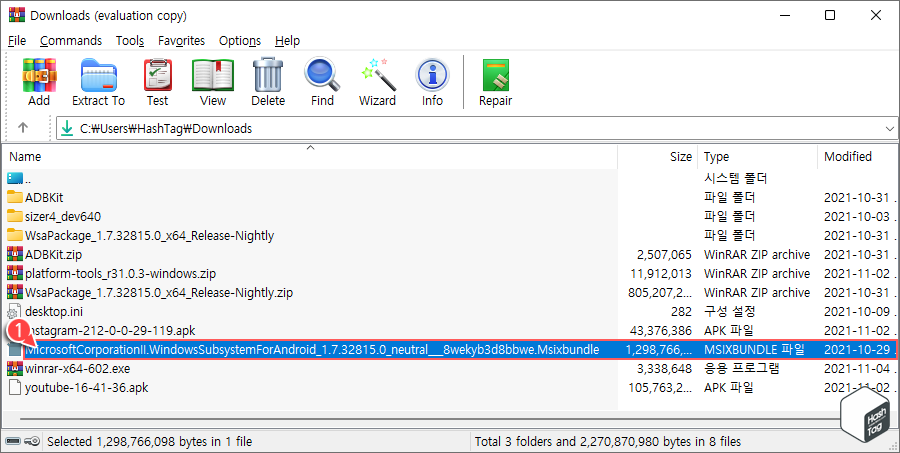Select youtube-16-41-36.apk file name
Image resolution: width=900 pixels, height=453 pixels.
pyautogui.click(x=87, y=388)
